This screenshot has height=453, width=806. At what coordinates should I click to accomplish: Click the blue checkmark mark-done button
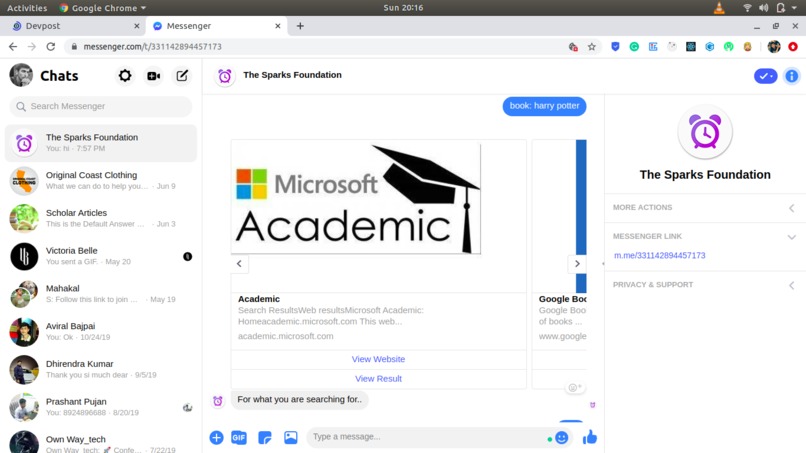pos(766,76)
